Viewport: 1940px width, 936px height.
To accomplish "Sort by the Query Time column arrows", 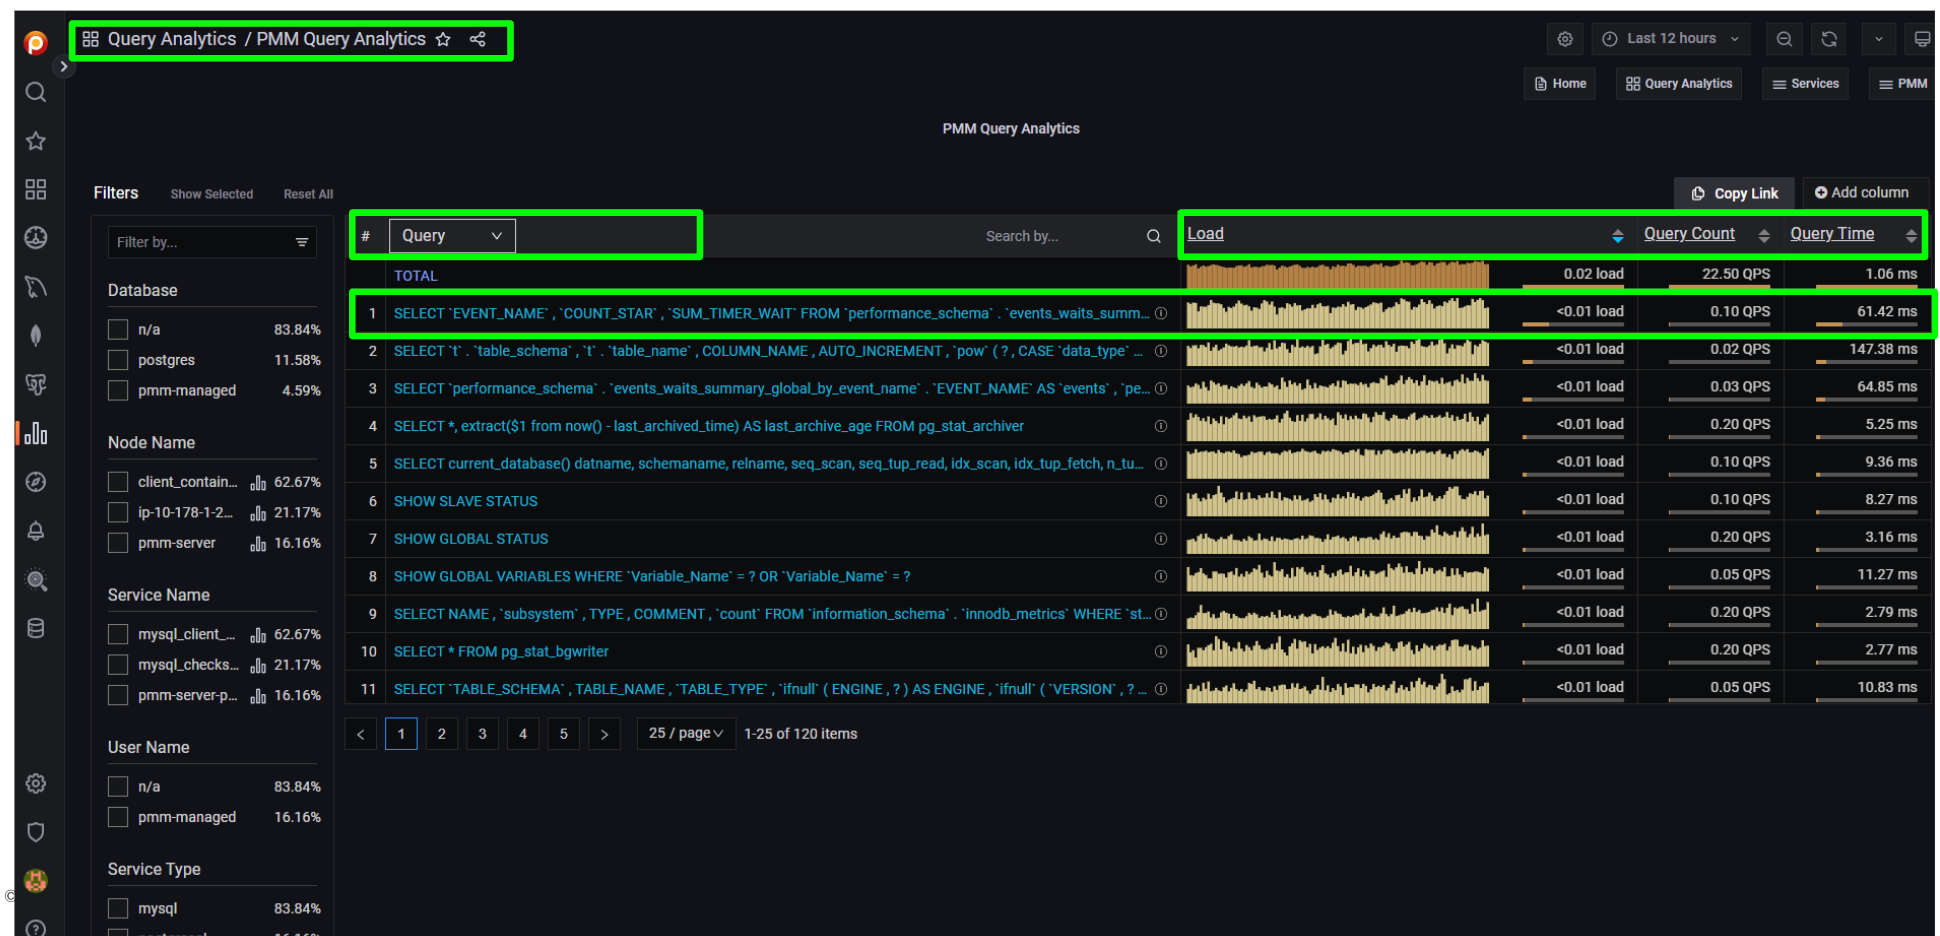I will click(x=1911, y=236).
